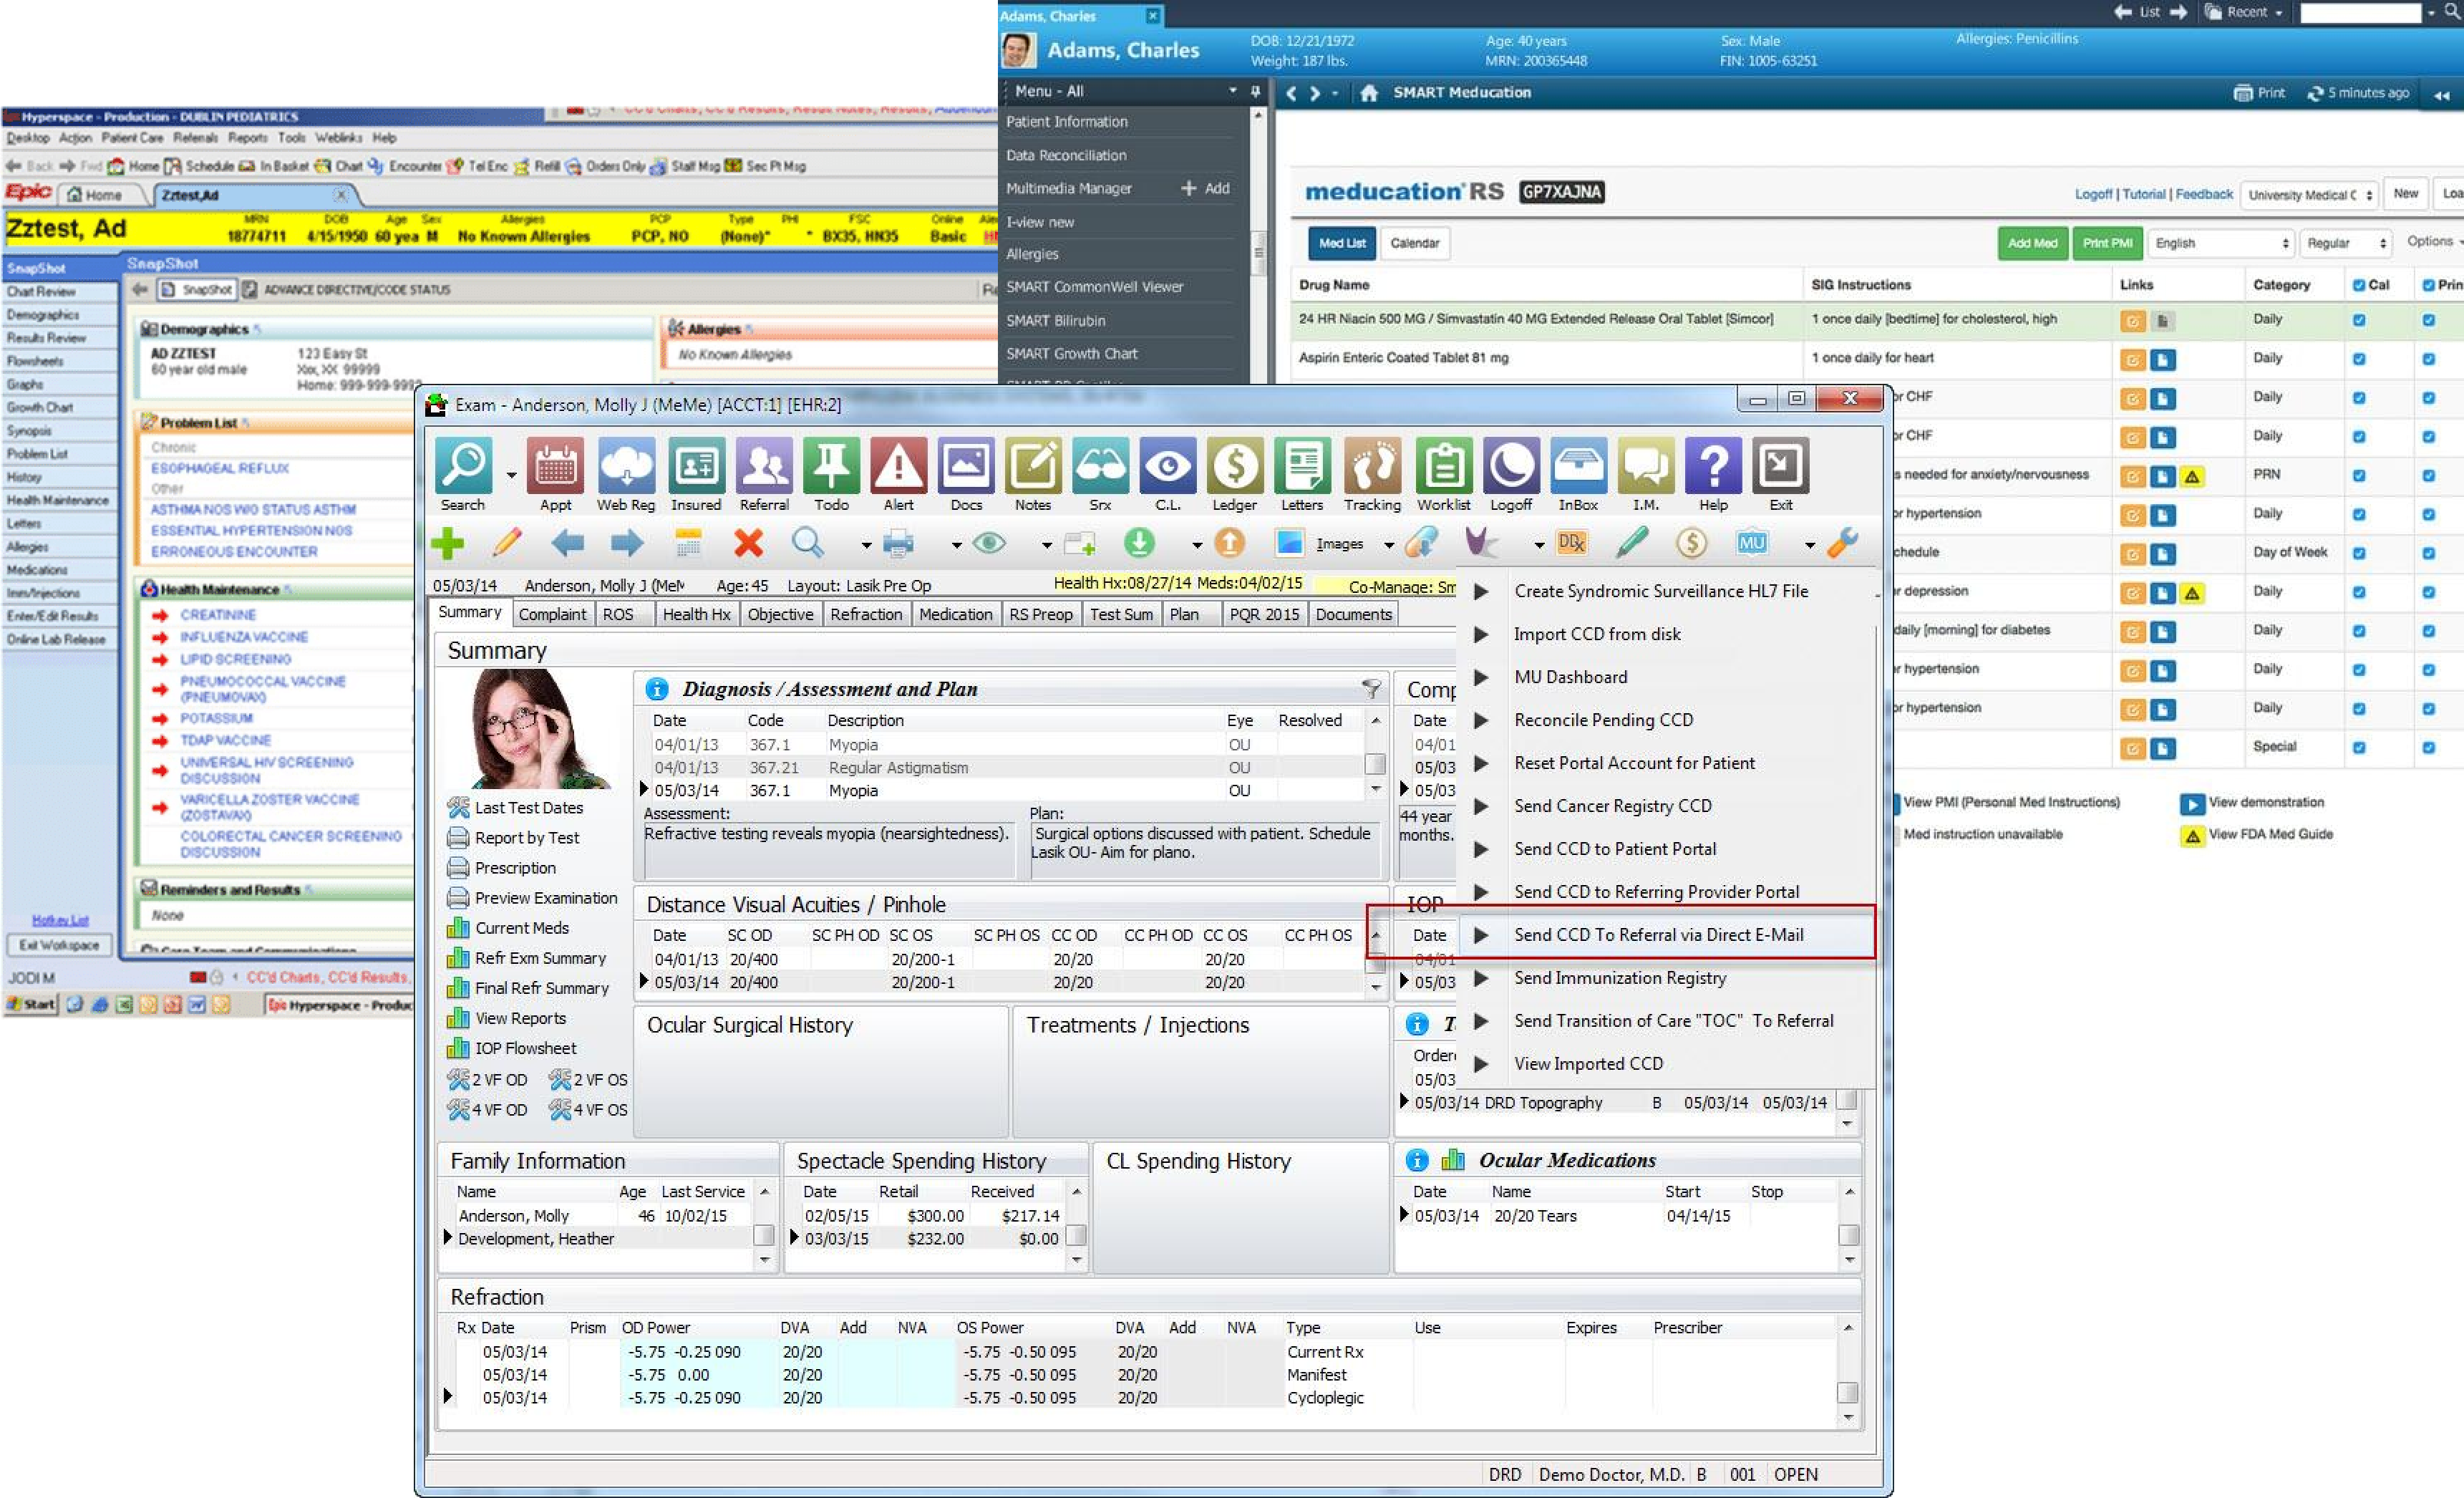Click the Add Med button
Viewport: 2464px width, 1498px height.
coord(2032,243)
